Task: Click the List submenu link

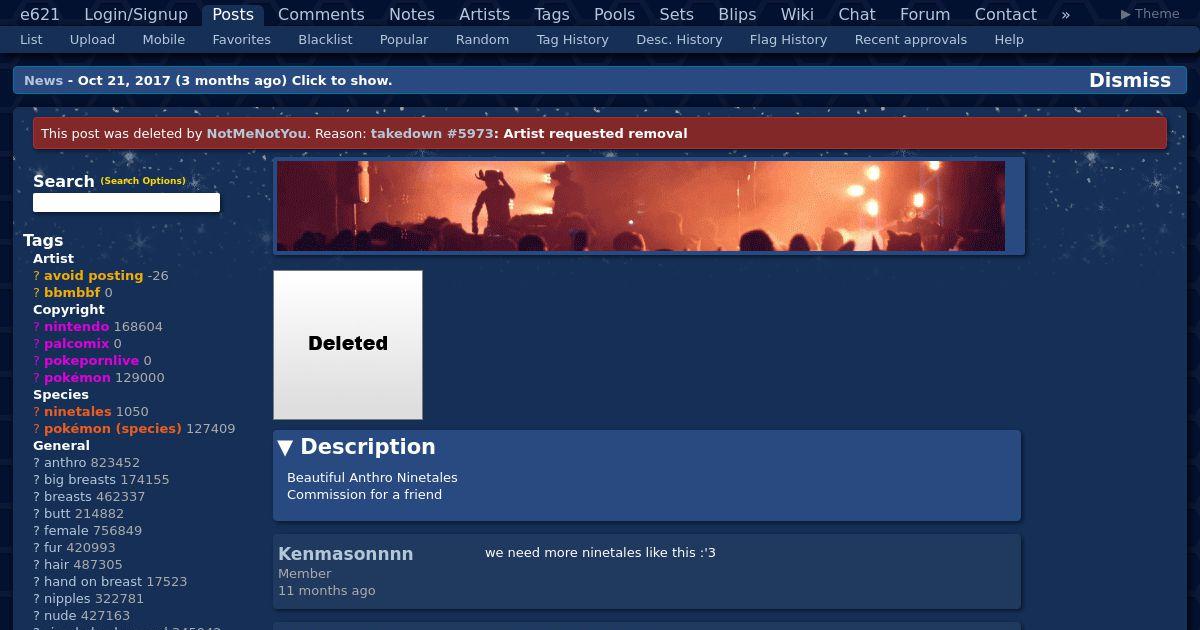Action: [x=31, y=40]
